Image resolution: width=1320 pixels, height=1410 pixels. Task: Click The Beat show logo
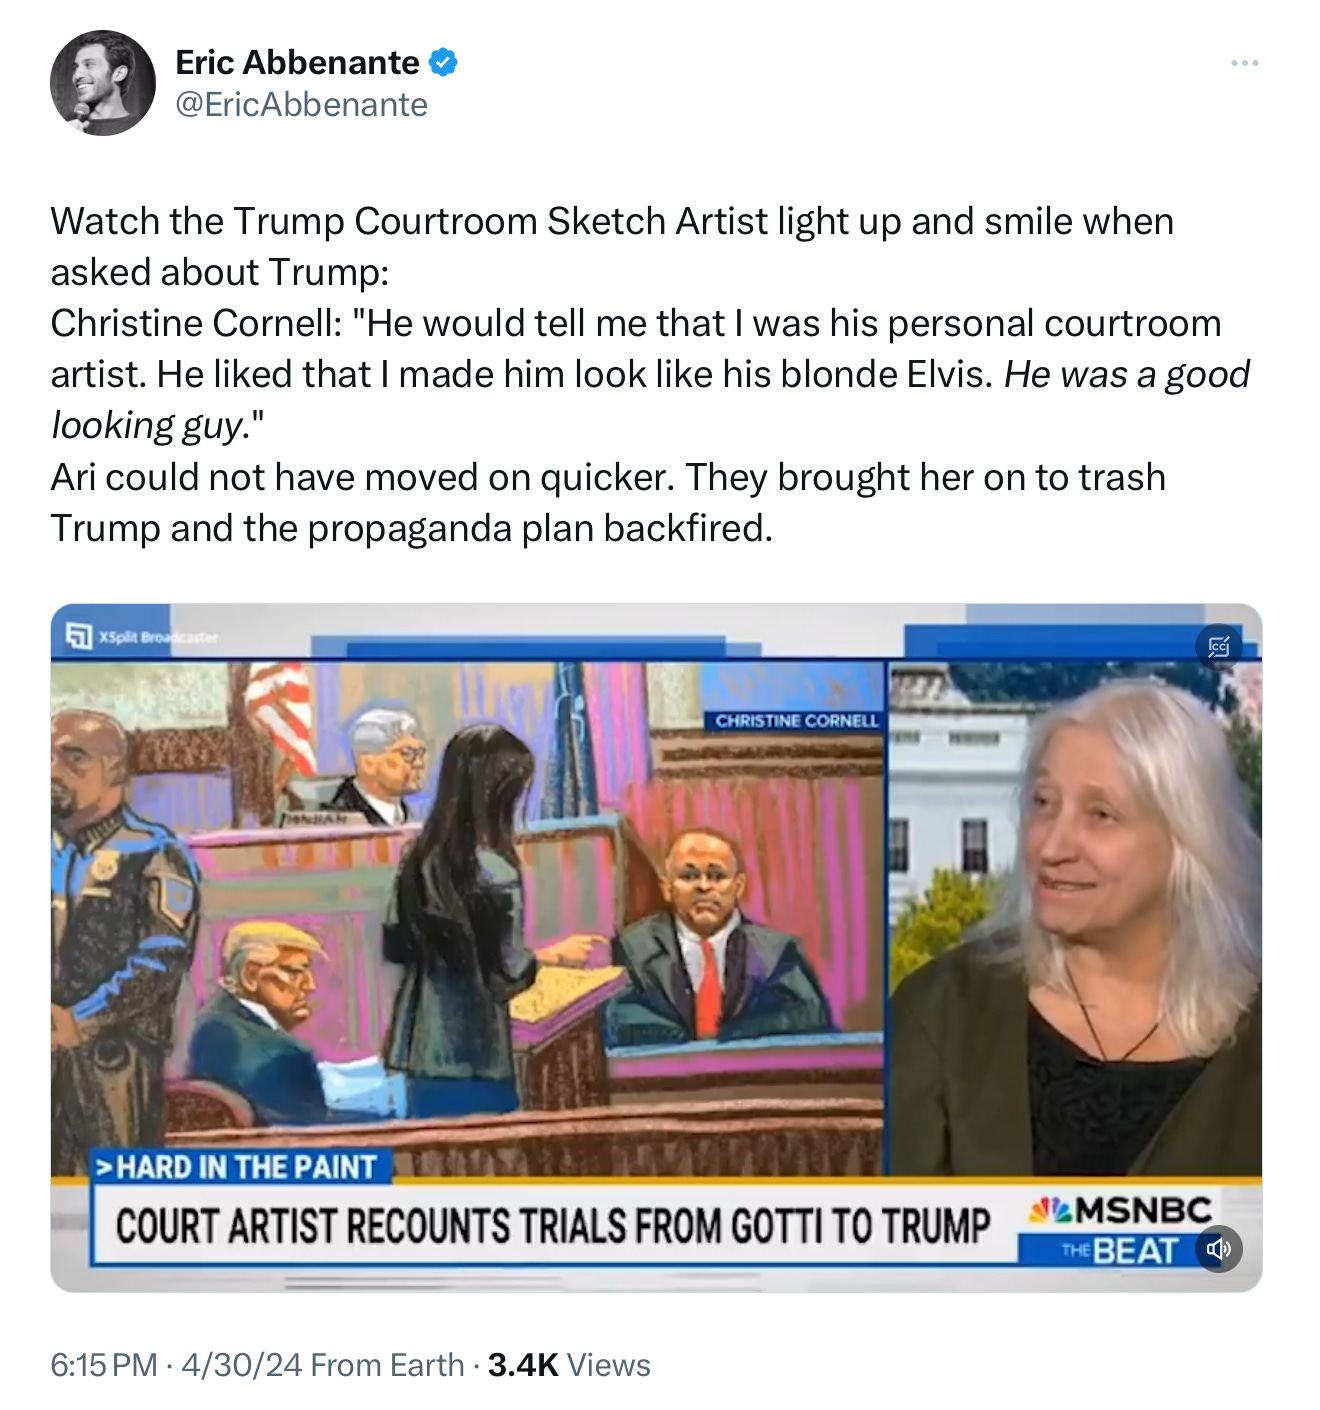click(1121, 1251)
